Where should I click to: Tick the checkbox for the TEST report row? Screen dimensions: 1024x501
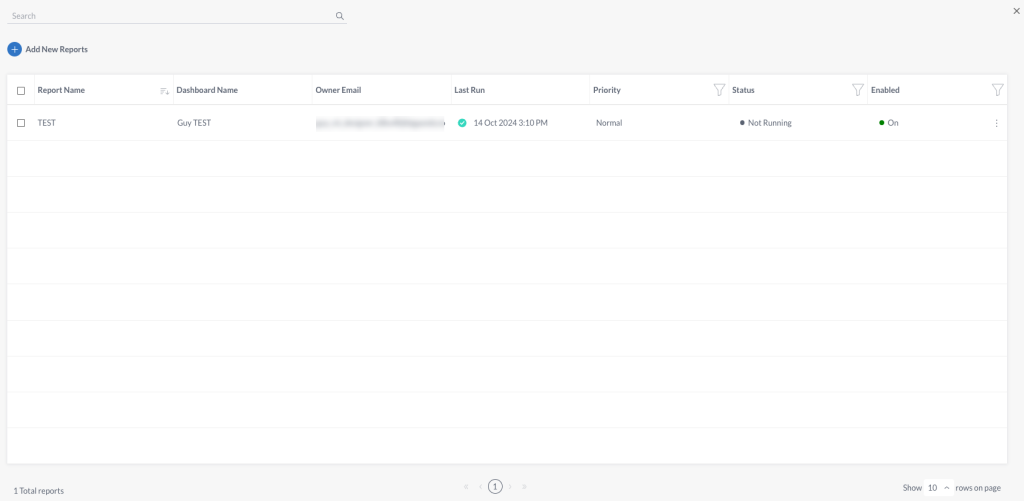click(21, 123)
